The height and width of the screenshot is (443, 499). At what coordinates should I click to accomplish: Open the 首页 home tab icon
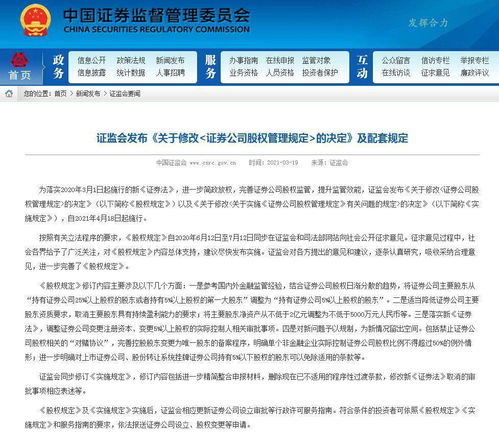[x=20, y=67]
